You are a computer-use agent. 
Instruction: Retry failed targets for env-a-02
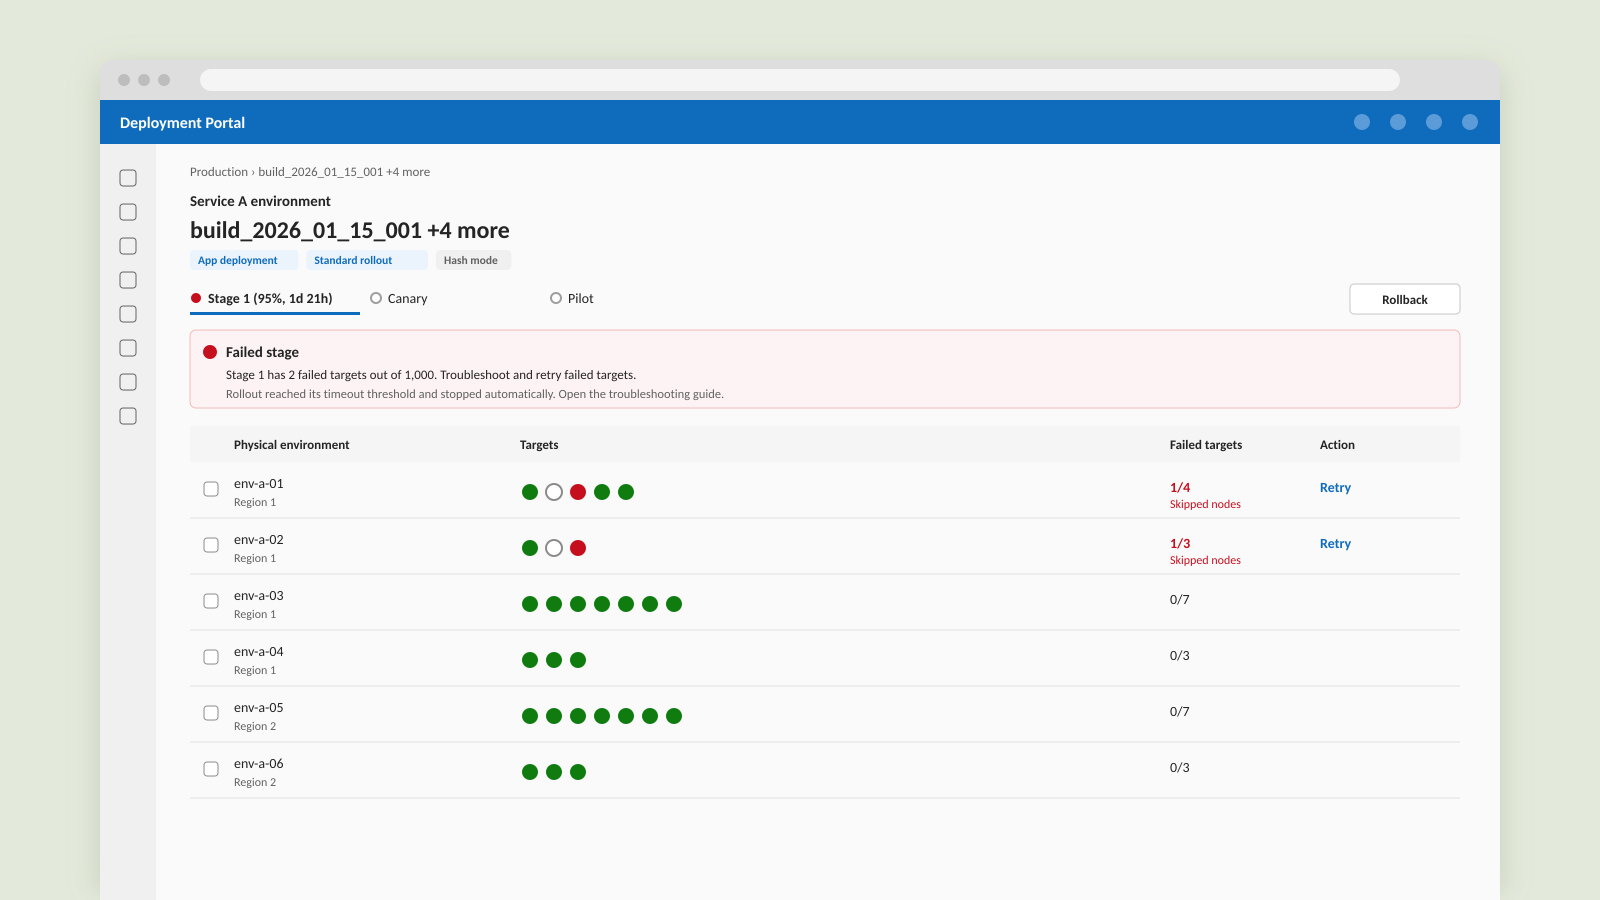(1335, 544)
